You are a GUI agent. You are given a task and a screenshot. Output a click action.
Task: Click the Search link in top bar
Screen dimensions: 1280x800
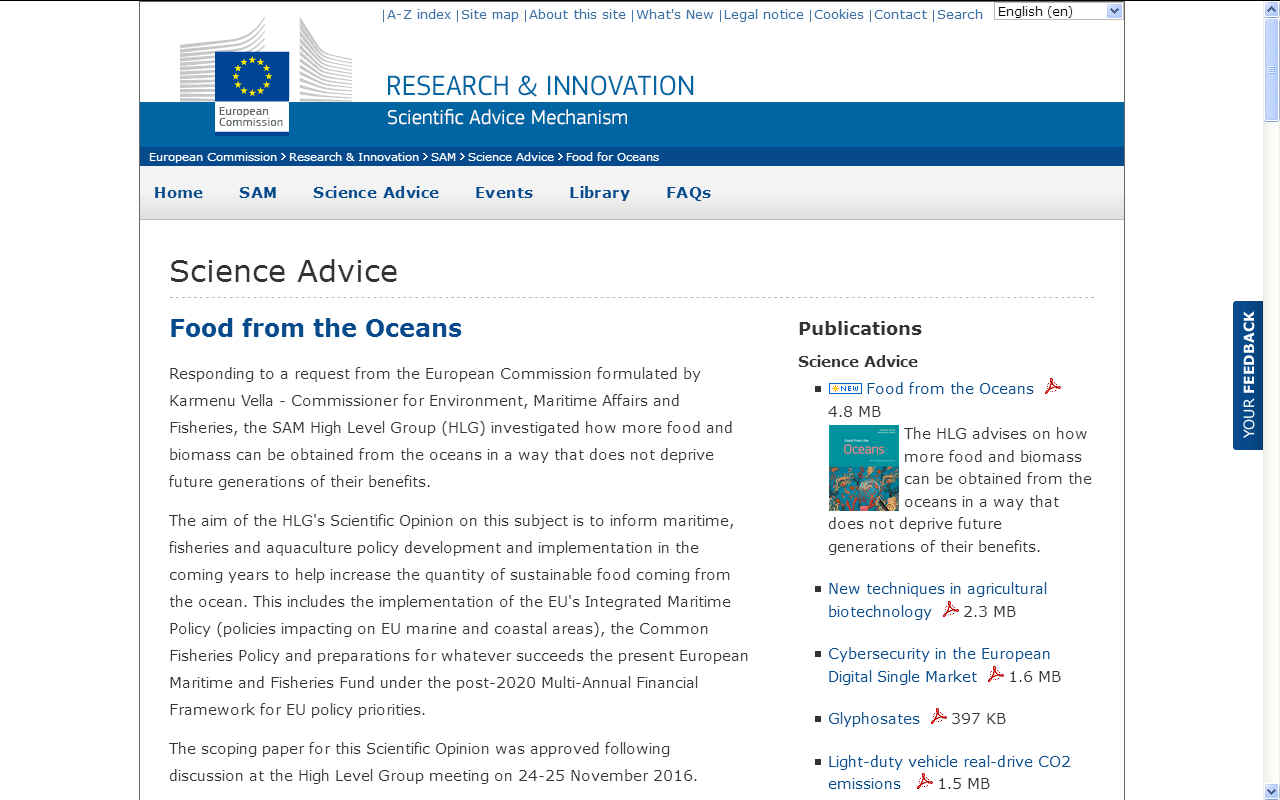[x=960, y=14]
